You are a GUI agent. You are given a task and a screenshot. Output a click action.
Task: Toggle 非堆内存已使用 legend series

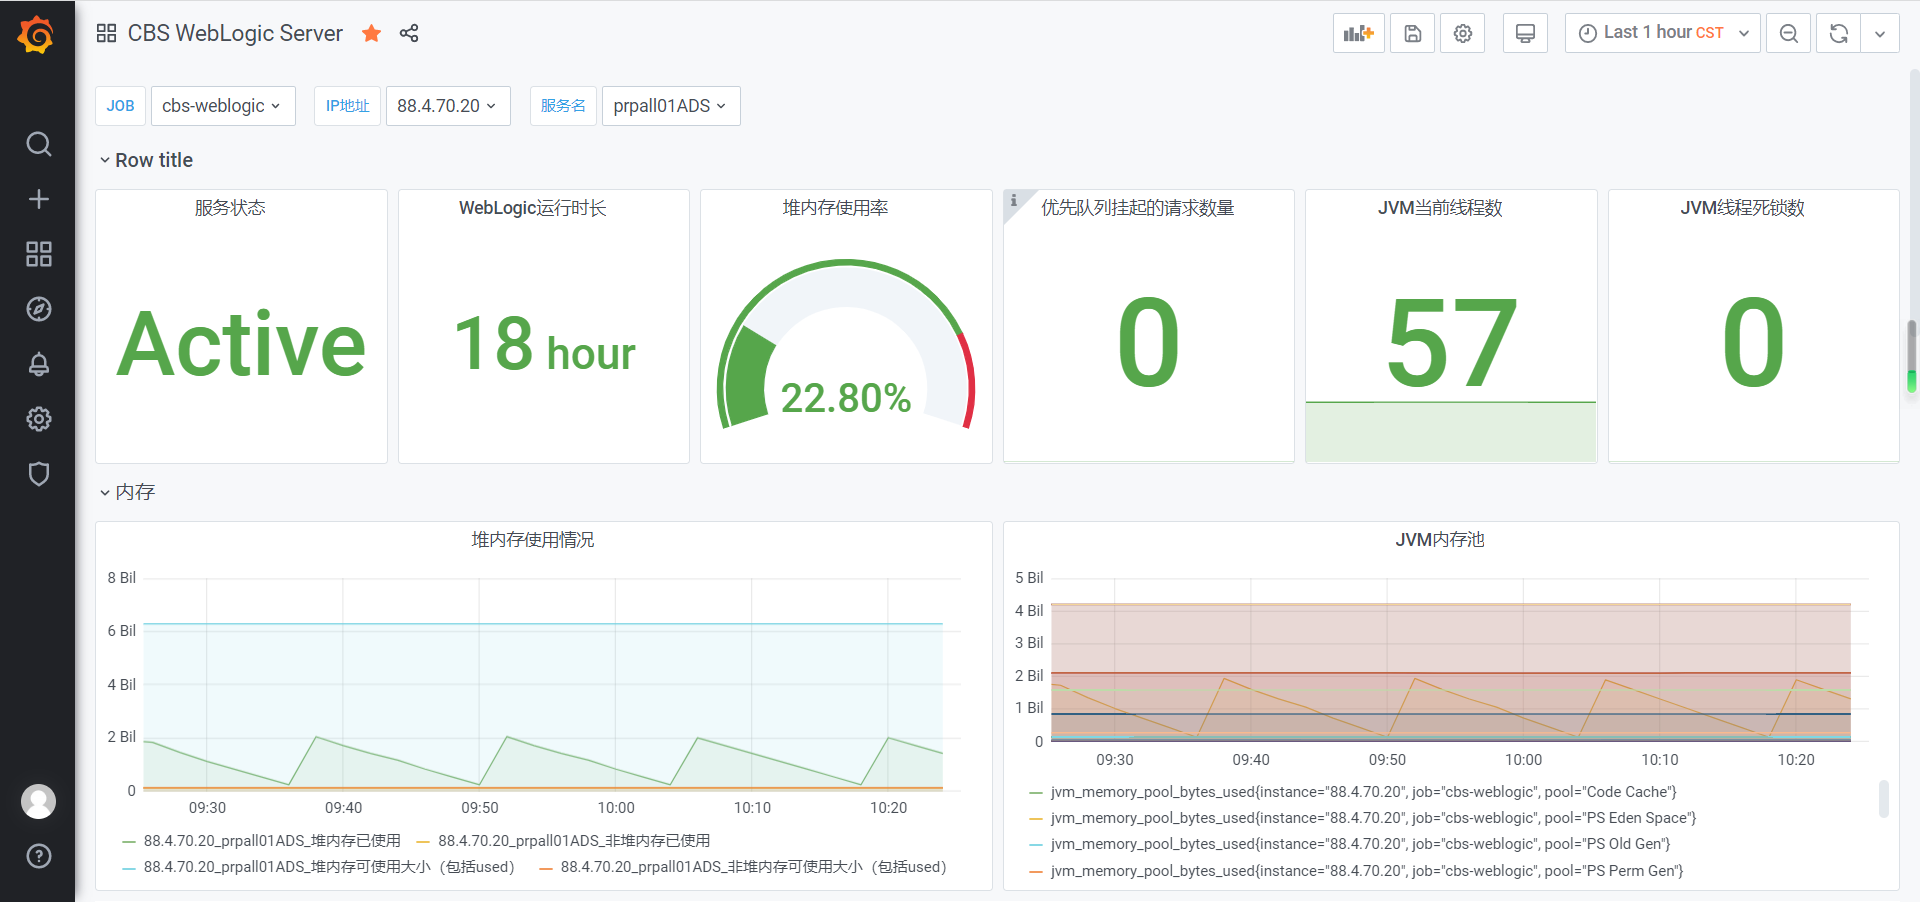pyautogui.click(x=574, y=841)
